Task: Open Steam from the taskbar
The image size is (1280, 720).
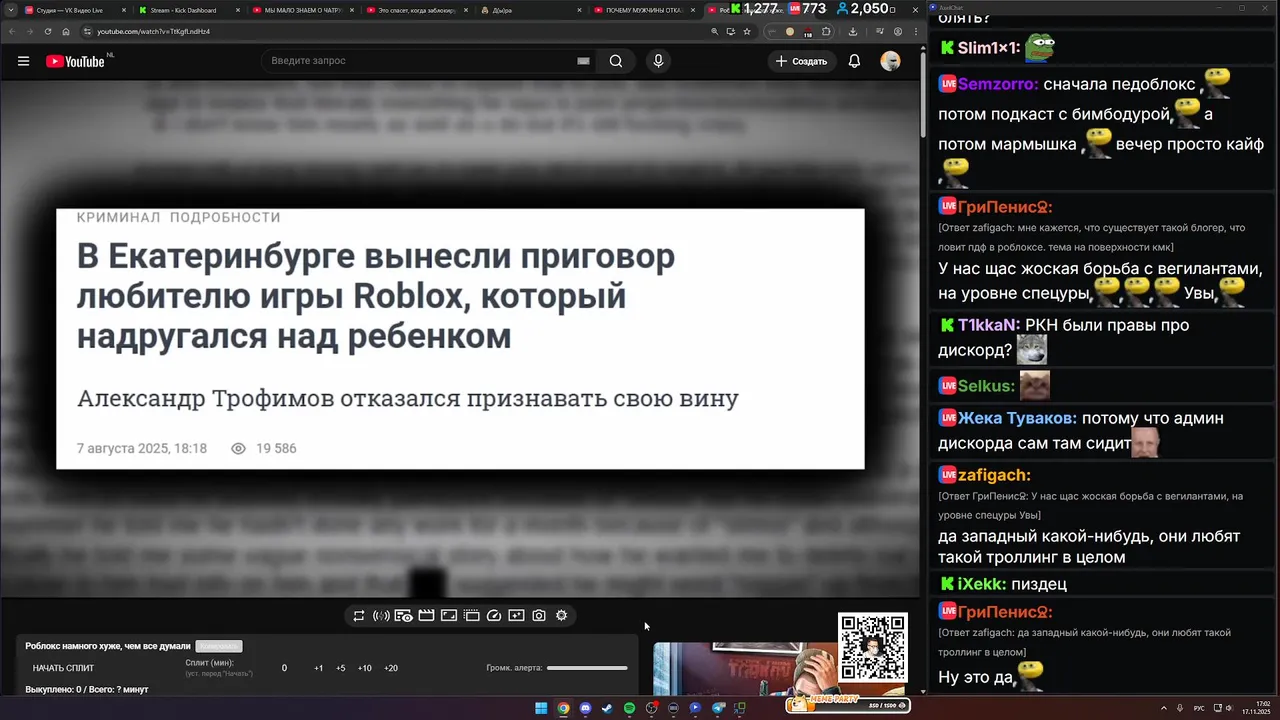Action: click(607, 708)
